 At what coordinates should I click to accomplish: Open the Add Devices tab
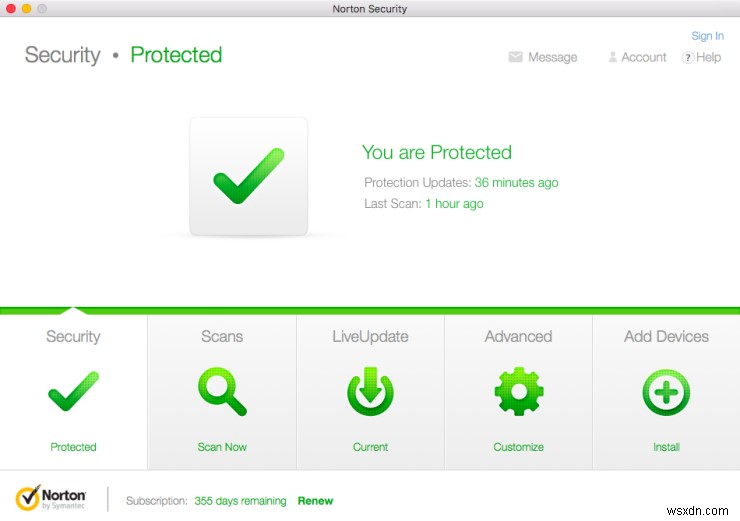click(666, 337)
